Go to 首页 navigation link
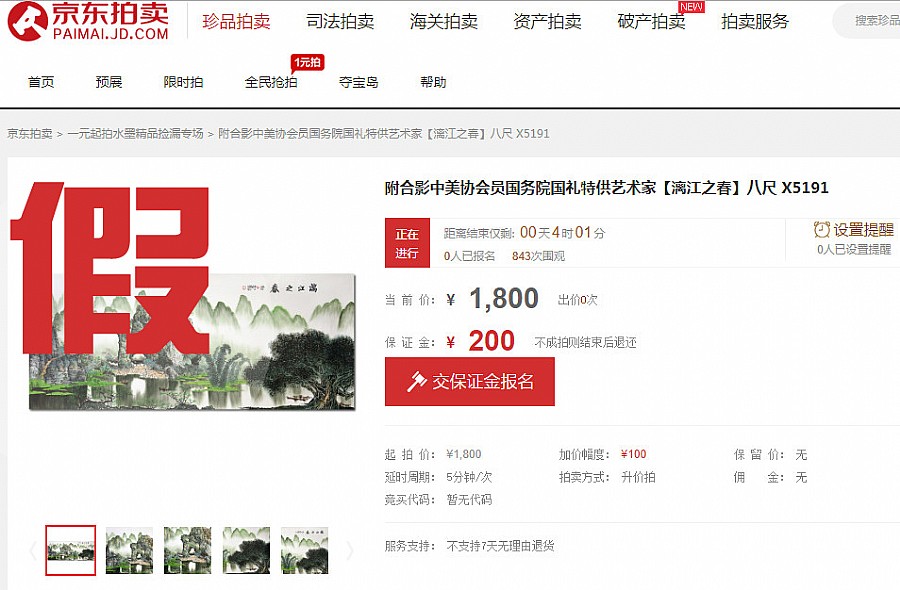Image resolution: width=900 pixels, height=590 pixels. point(41,82)
